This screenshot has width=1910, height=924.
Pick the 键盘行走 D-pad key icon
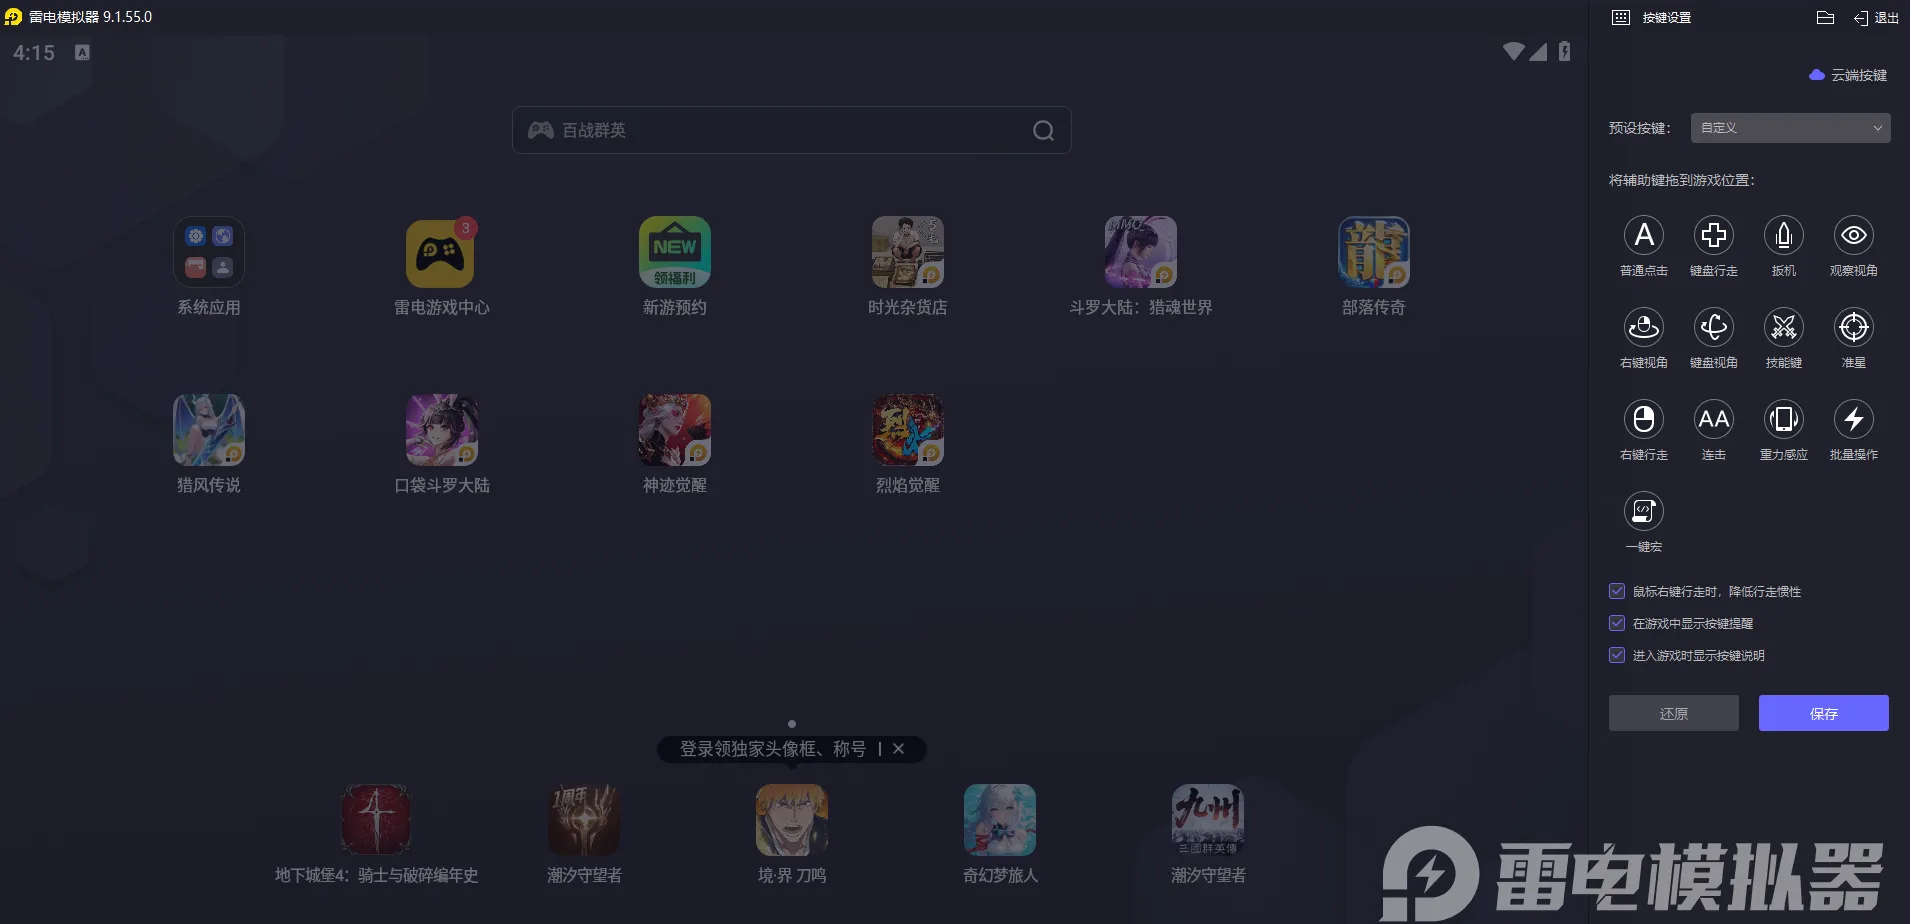click(1714, 235)
